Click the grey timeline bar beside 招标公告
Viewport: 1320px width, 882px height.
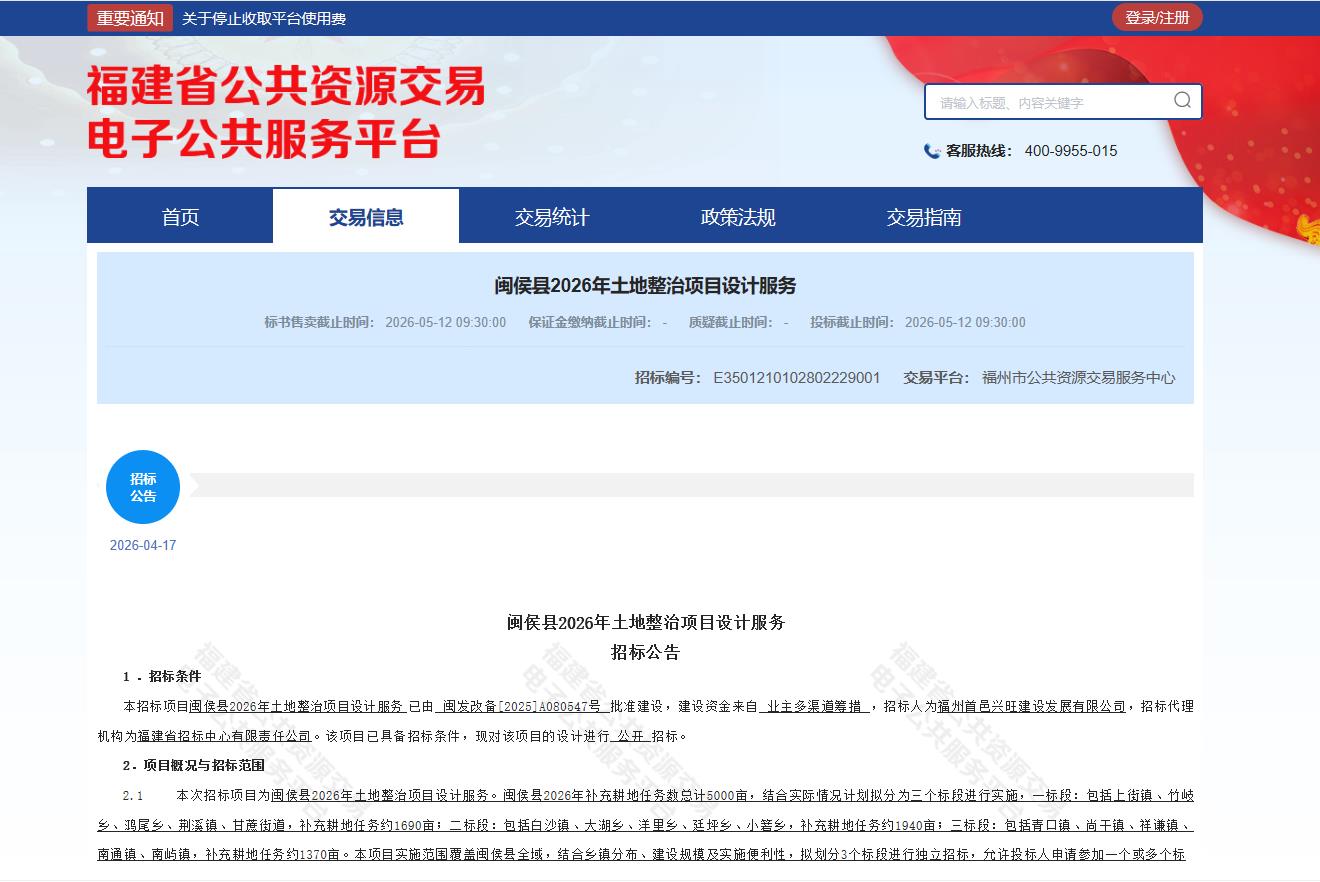pos(690,485)
